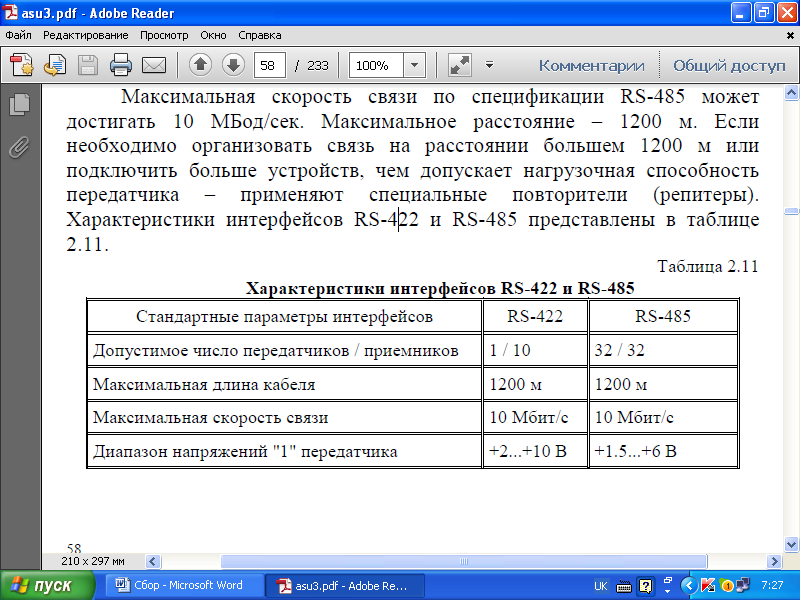800x600 pixels.
Task: Click horizontal scrollbar left arrow
Action: point(153,562)
